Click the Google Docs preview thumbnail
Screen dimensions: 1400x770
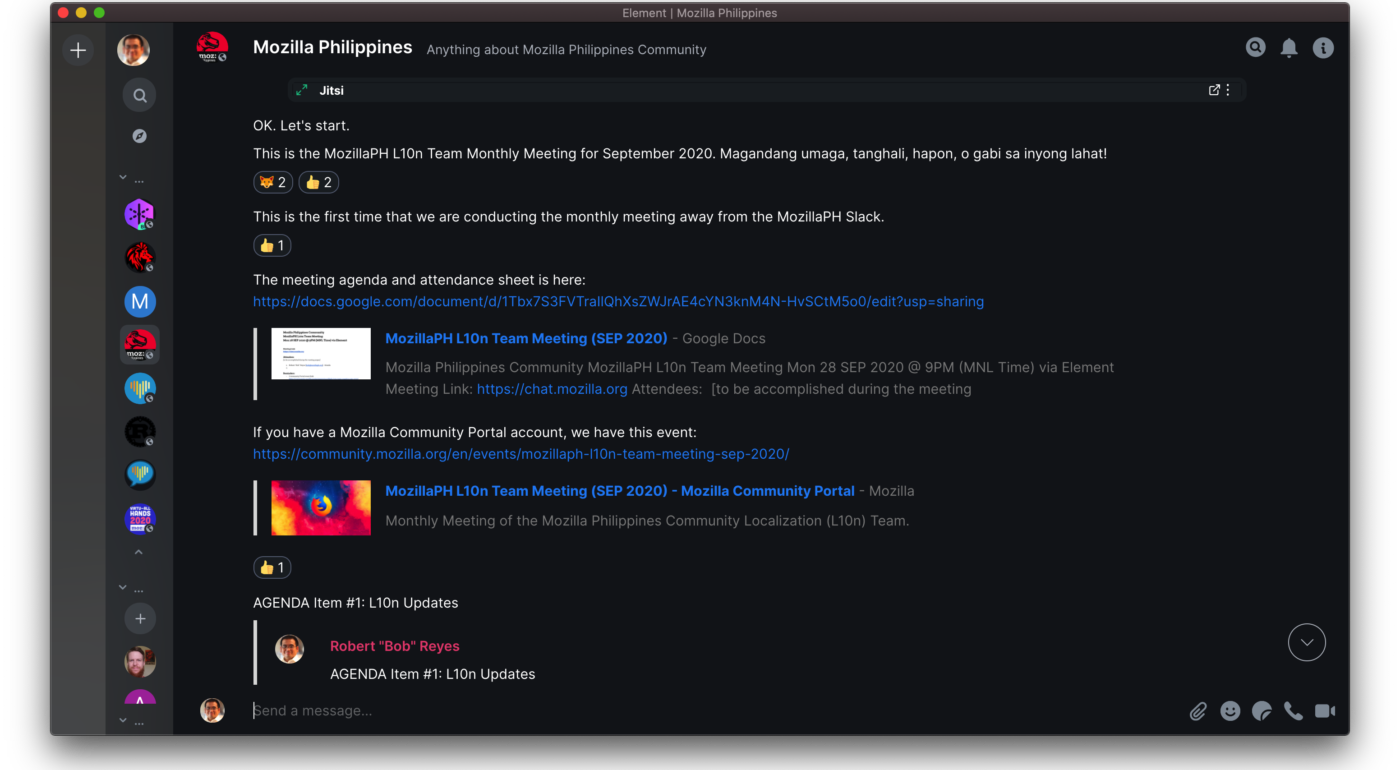(x=321, y=354)
